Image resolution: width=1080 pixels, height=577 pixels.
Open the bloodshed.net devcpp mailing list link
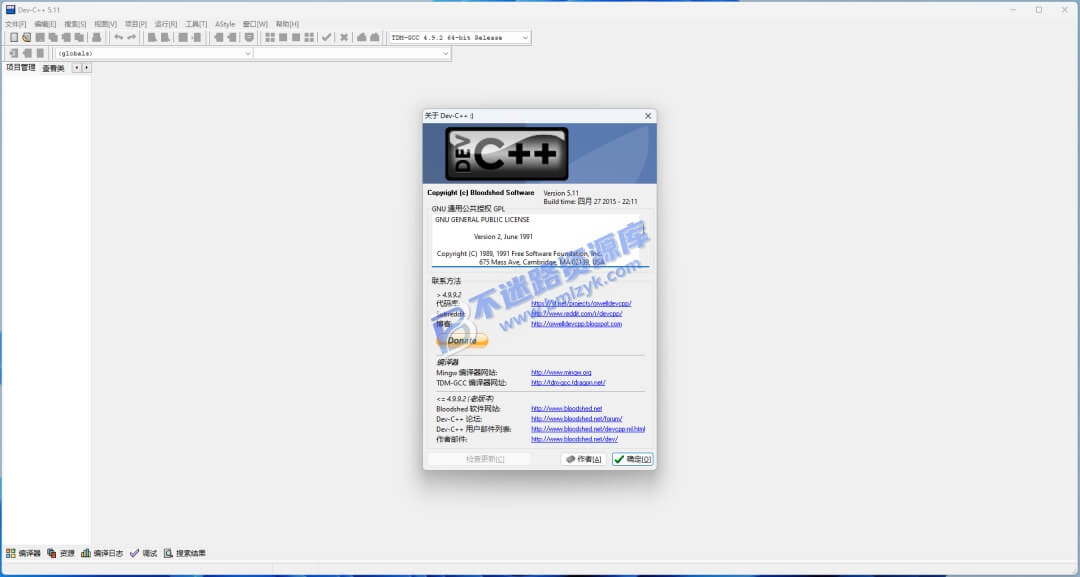coord(588,429)
